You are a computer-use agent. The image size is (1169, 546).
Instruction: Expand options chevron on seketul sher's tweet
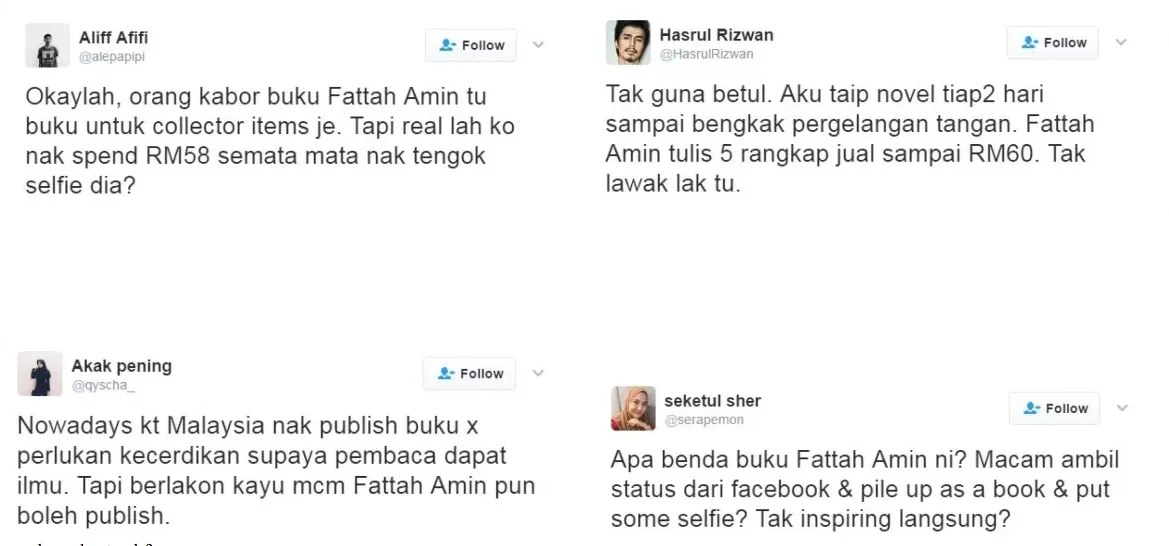point(1122,407)
